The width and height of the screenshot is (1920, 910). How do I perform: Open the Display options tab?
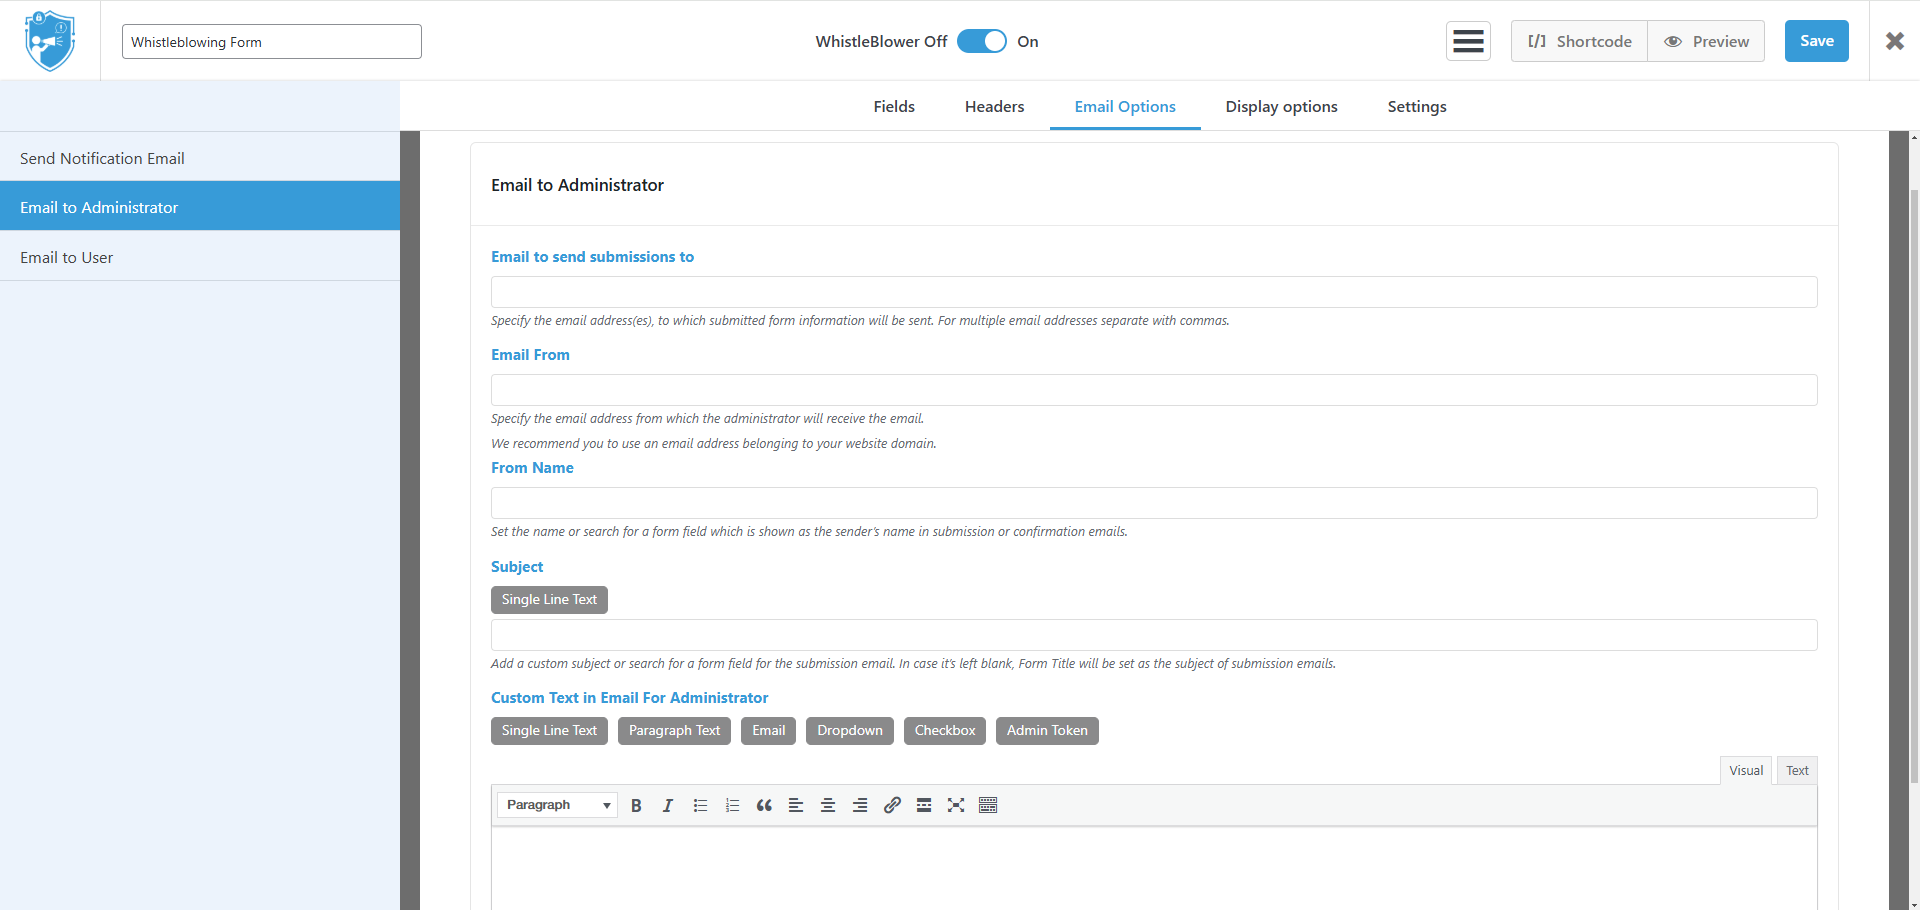pyautogui.click(x=1281, y=106)
